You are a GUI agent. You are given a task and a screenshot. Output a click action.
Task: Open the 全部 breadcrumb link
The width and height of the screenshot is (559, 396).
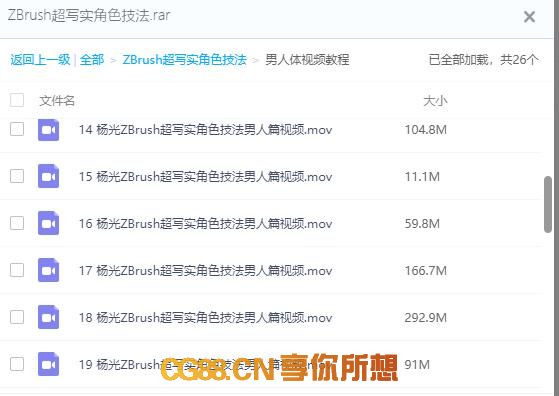click(92, 60)
